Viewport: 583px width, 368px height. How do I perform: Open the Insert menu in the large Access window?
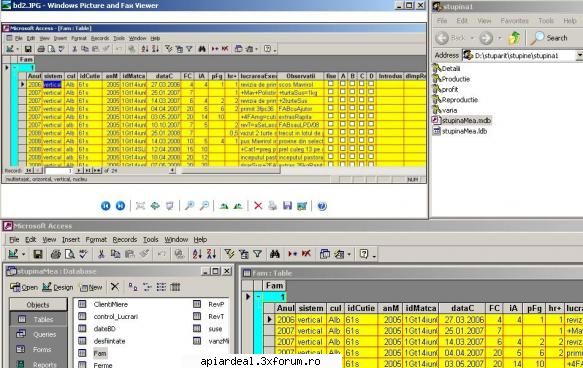click(71, 240)
